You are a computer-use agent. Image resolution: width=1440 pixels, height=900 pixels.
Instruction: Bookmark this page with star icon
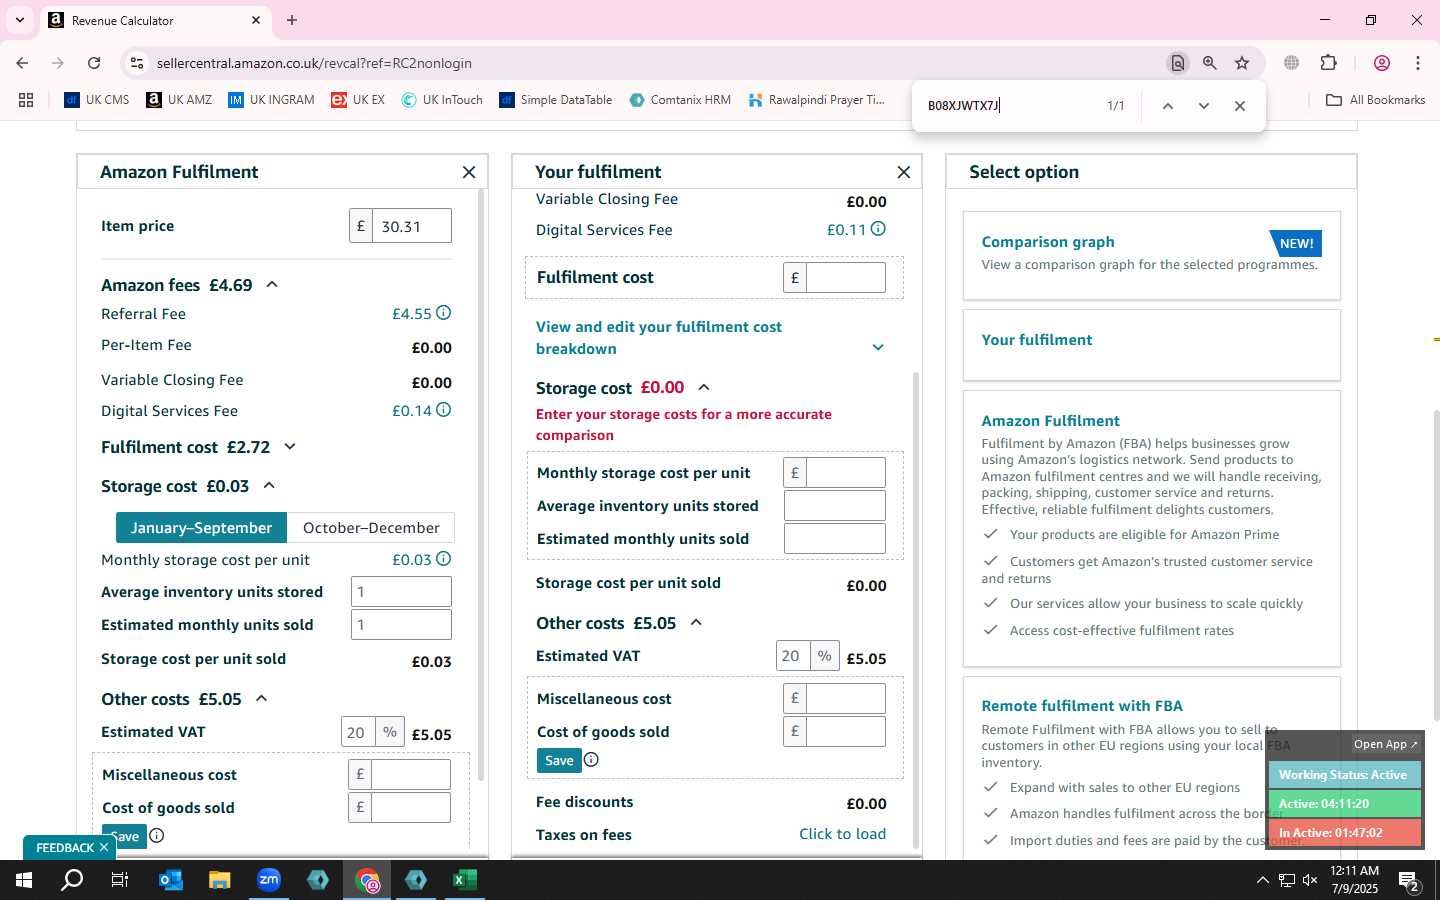1242,63
